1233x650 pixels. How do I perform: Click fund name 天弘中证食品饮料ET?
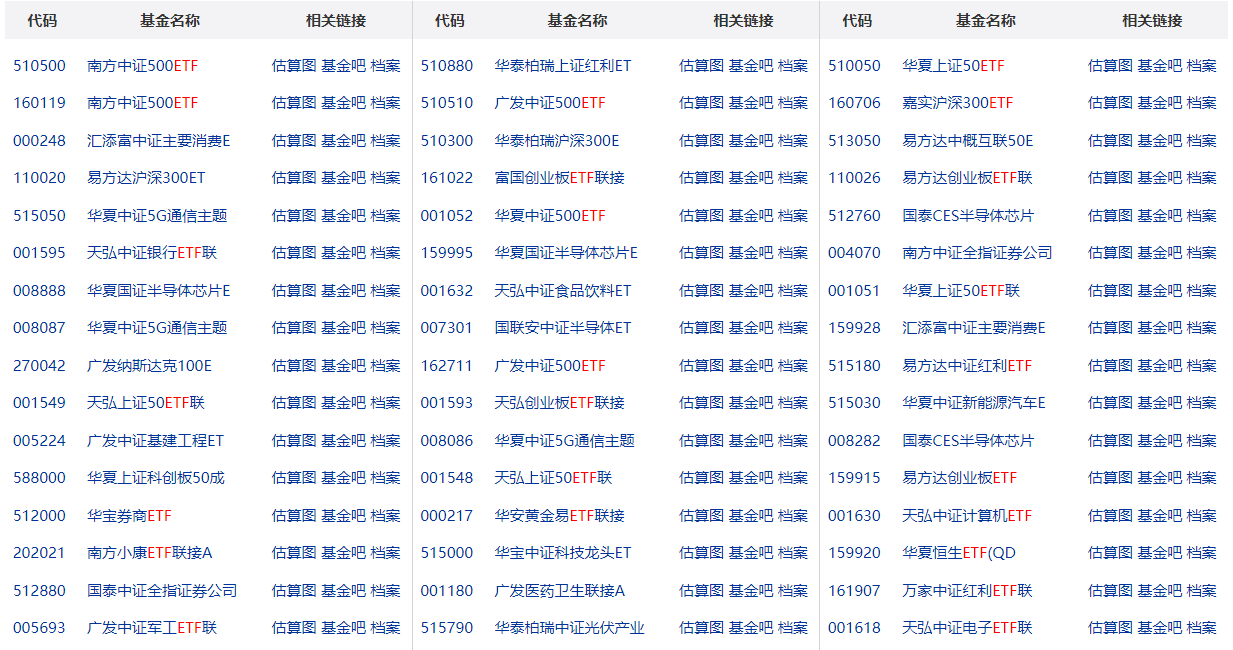click(563, 291)
